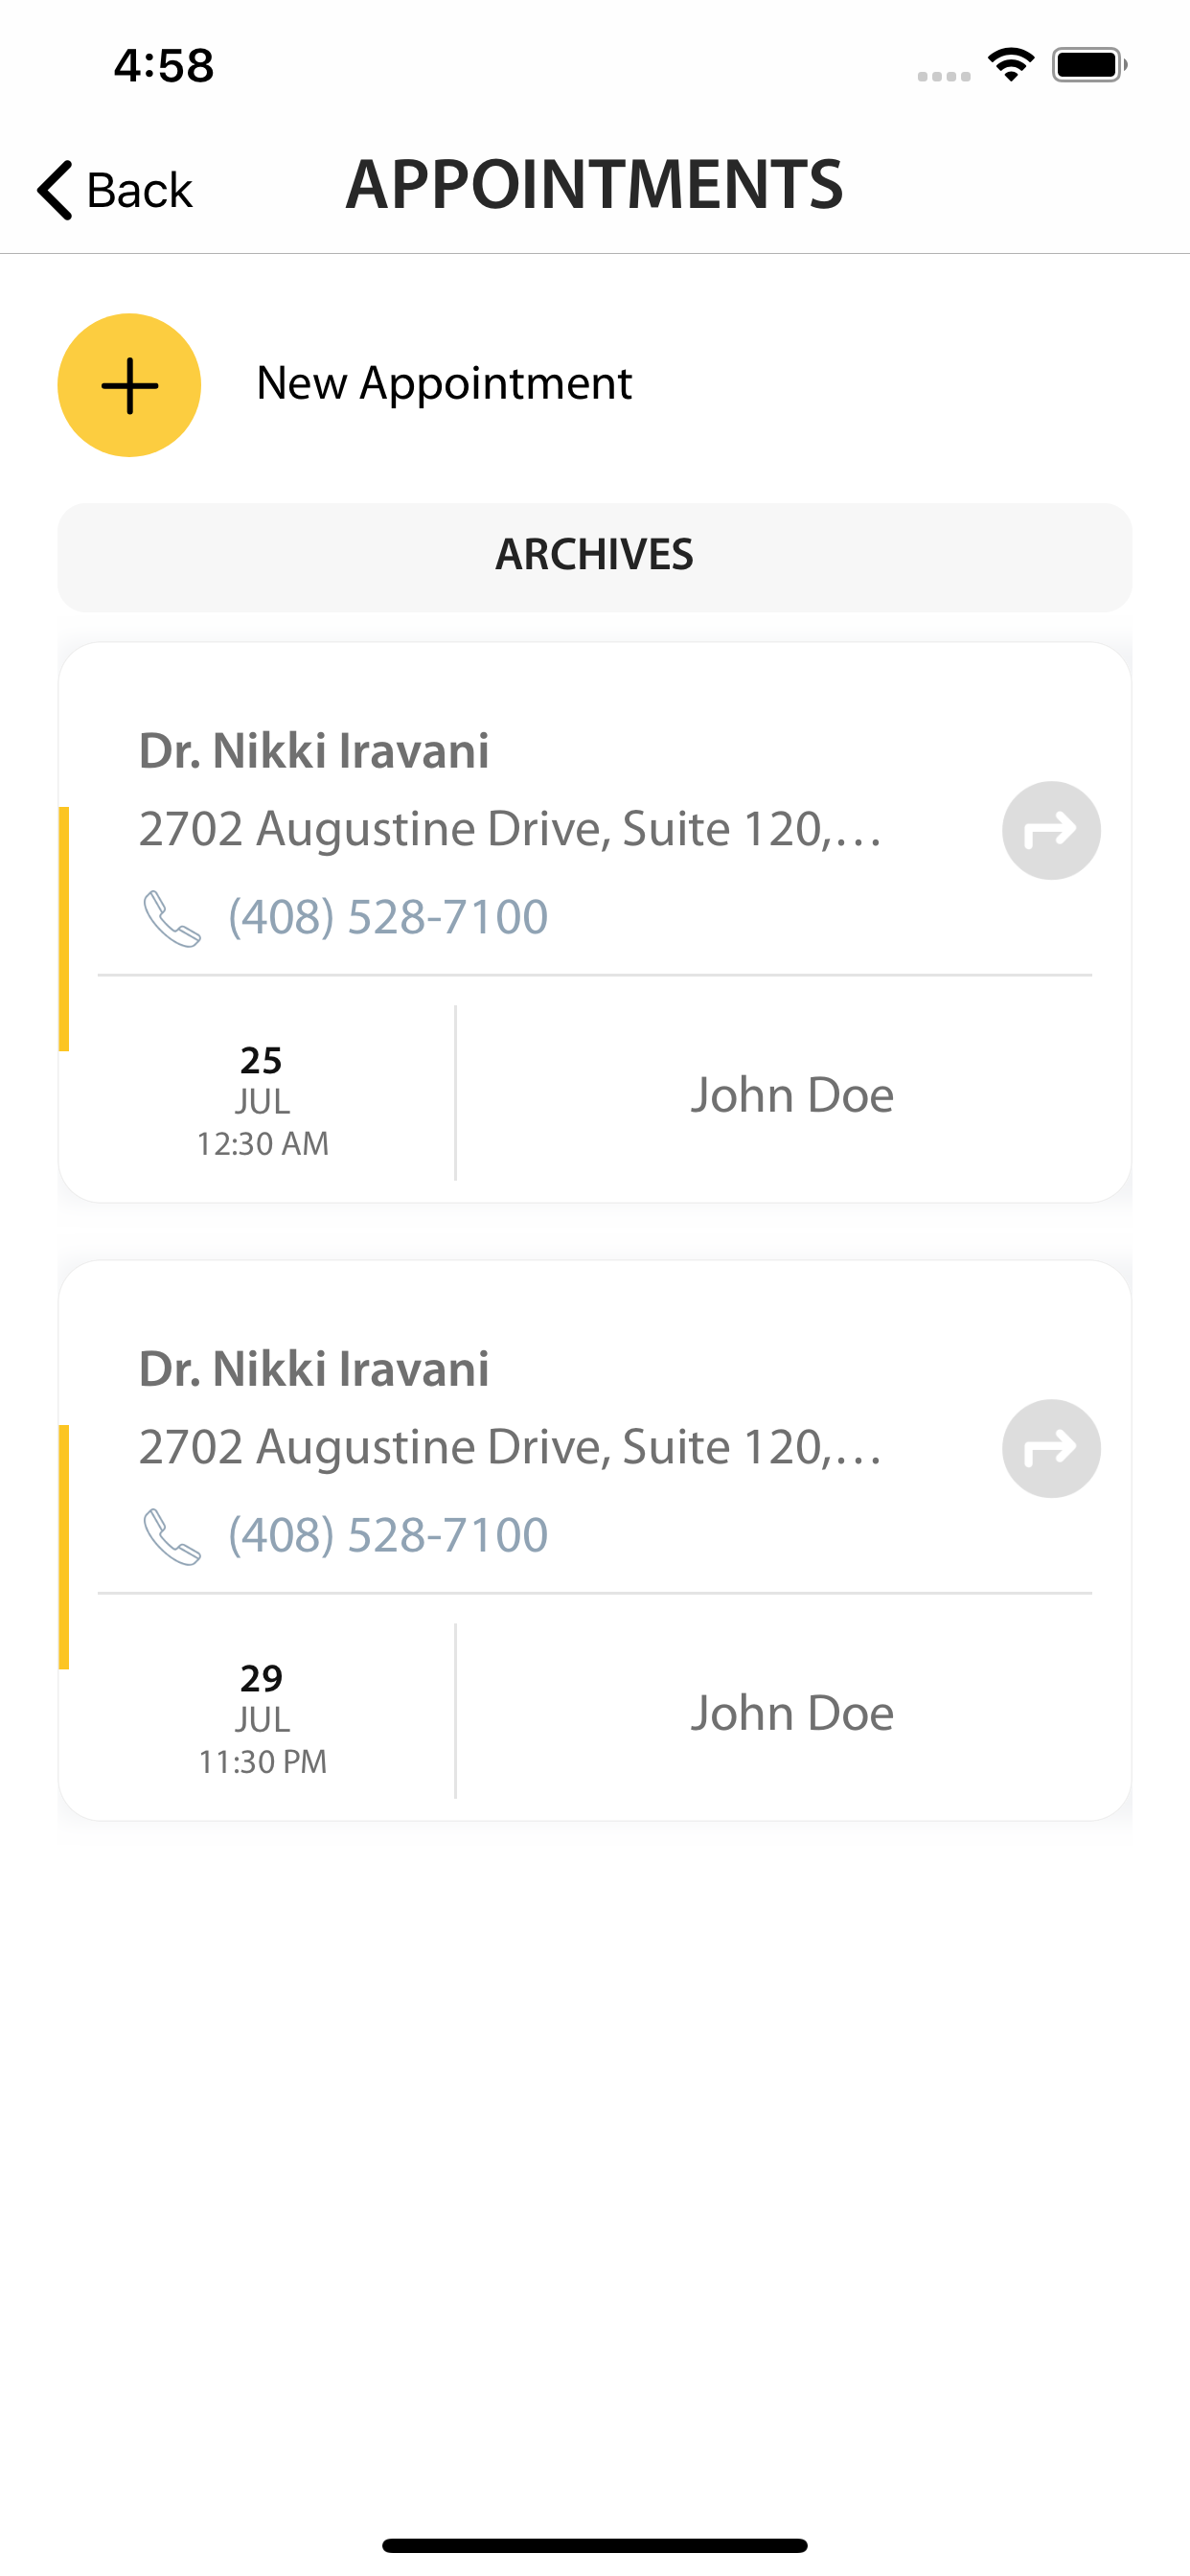Tap the Back chevron icon
Viewport: 1190px width, 2576px height.
[x=56, y=189]
